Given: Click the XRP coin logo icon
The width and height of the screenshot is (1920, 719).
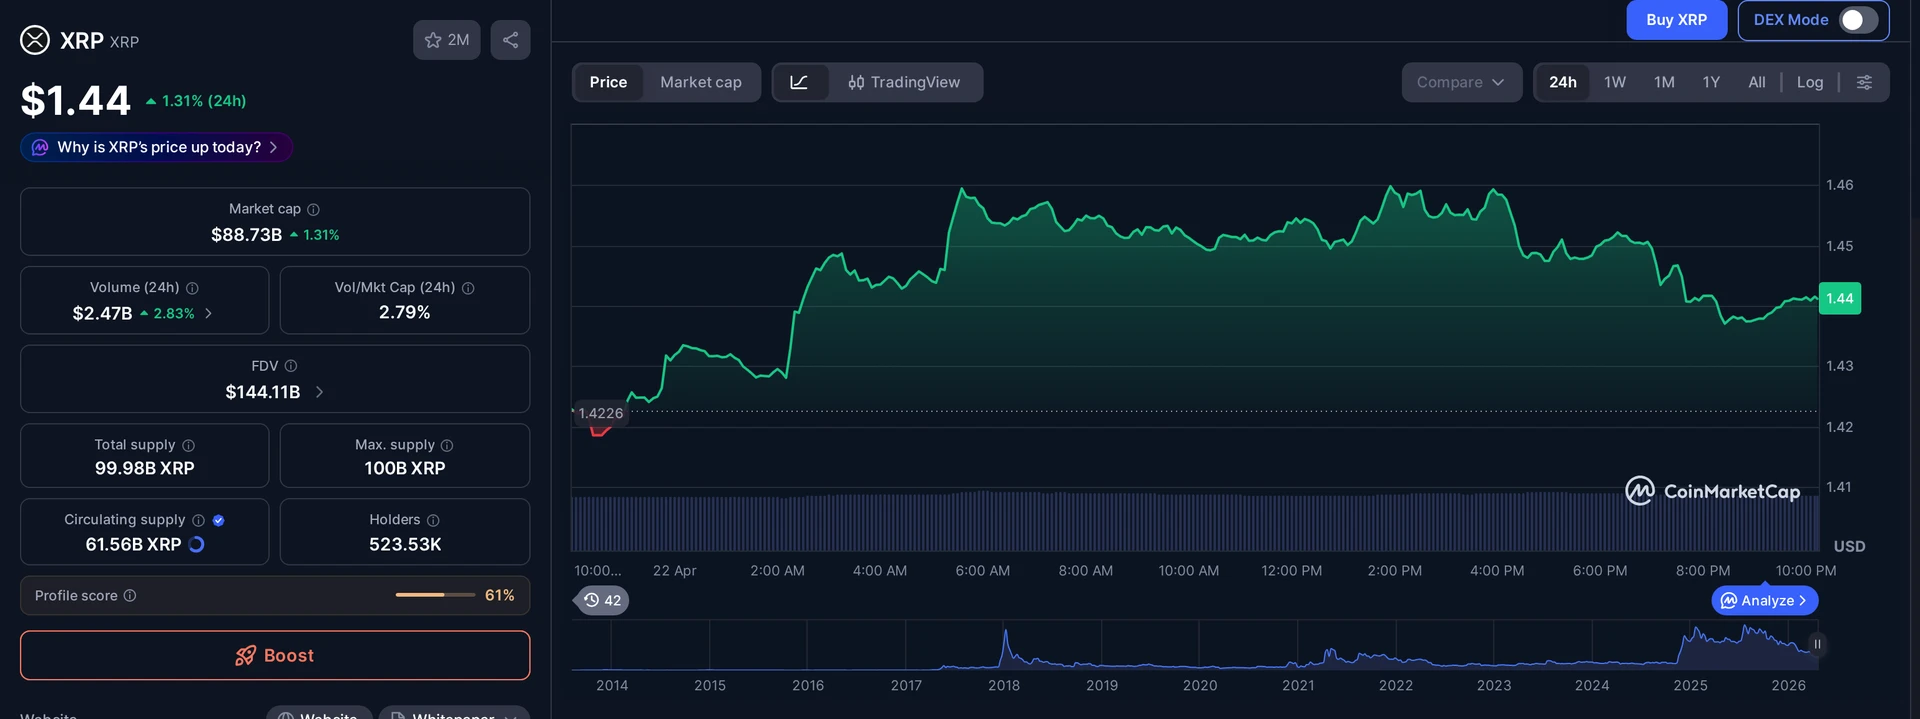Looking at the screenshot, I should [x=35, y=40].
